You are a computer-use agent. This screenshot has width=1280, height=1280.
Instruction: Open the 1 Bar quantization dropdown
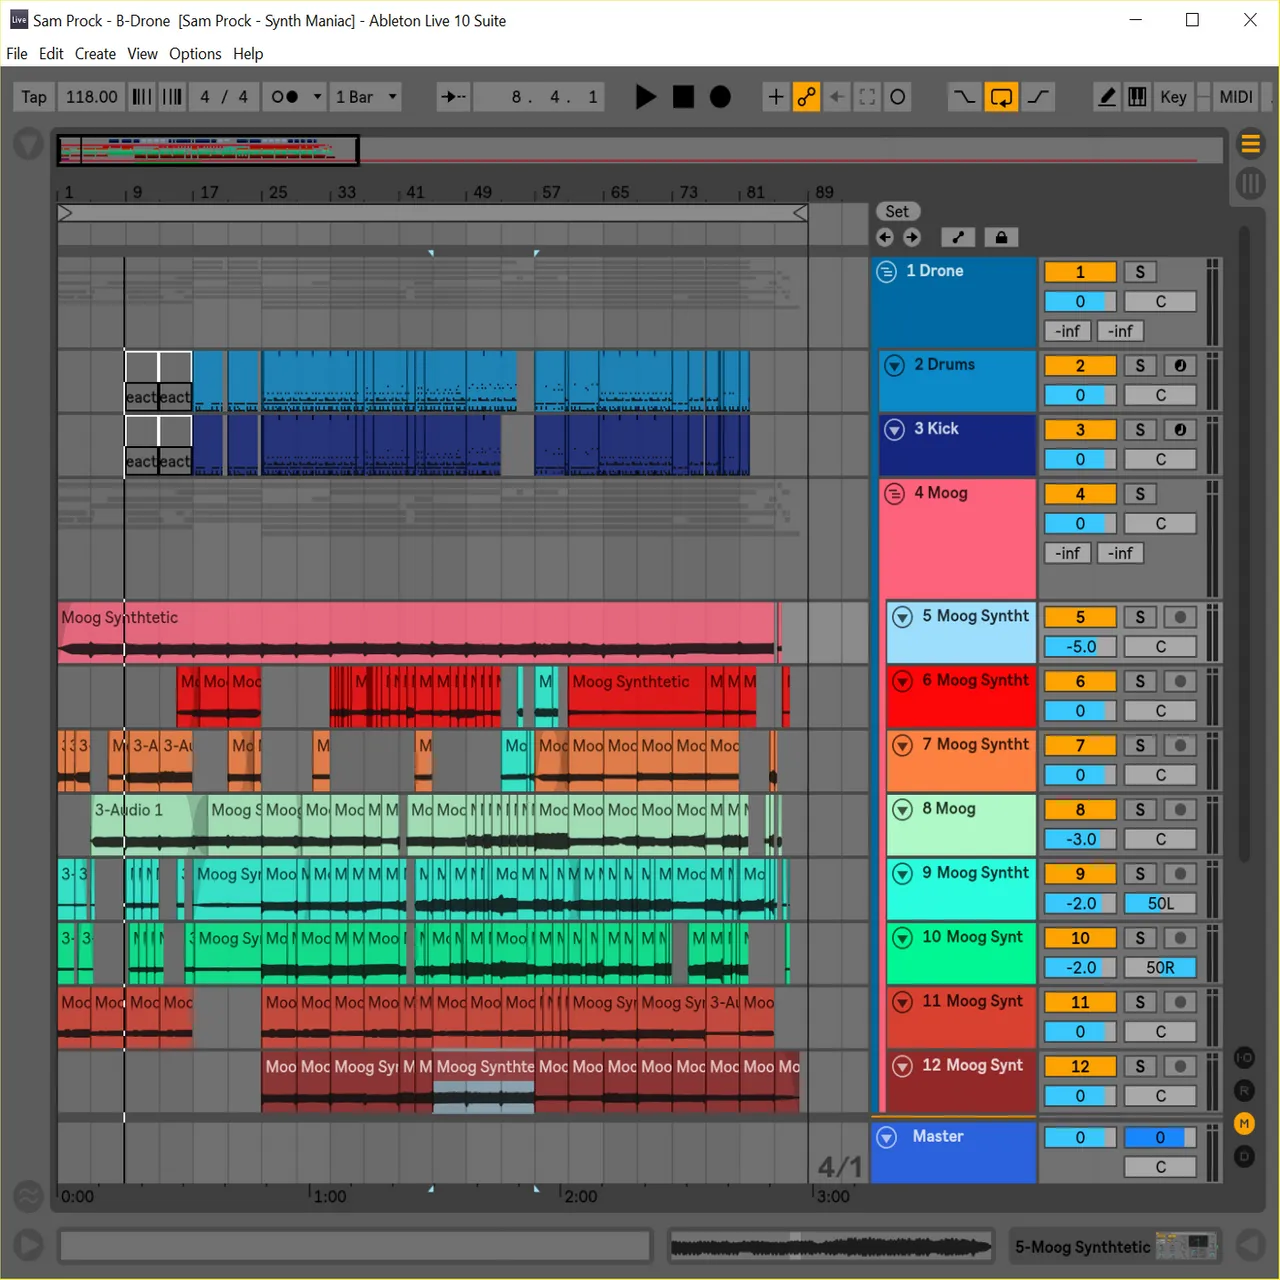[x=366, y=97]
